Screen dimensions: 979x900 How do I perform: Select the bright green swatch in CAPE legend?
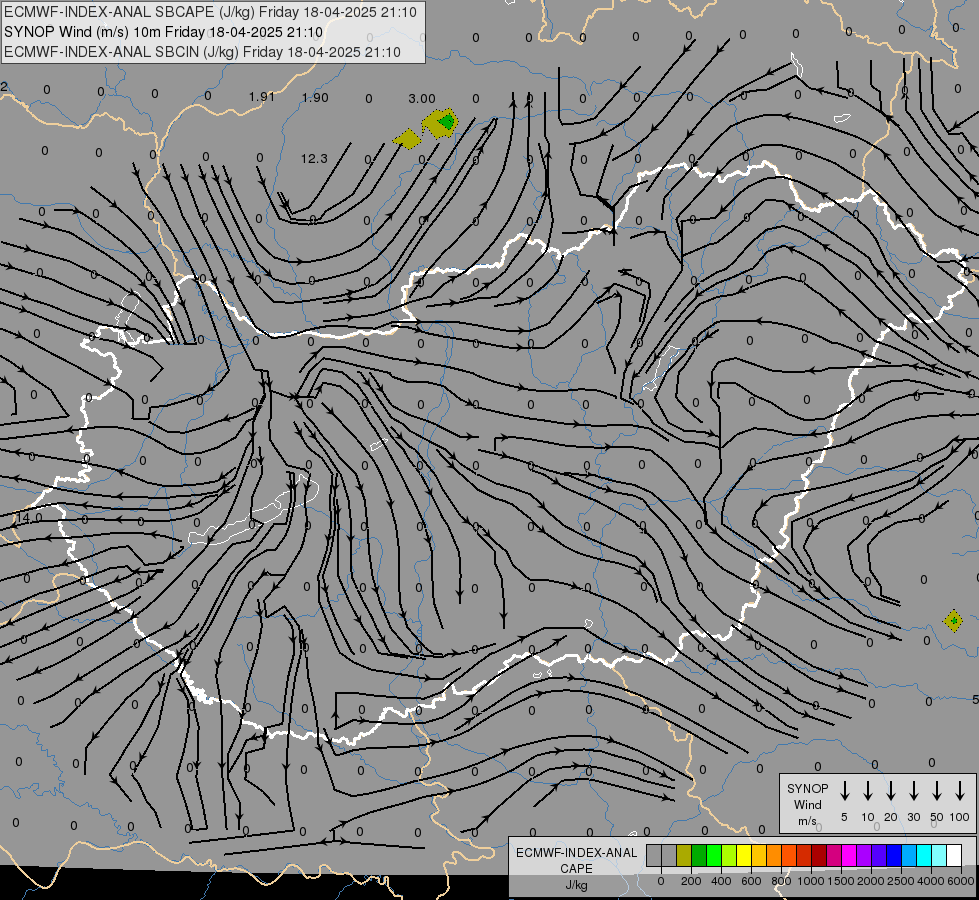(x=714, y=855)
